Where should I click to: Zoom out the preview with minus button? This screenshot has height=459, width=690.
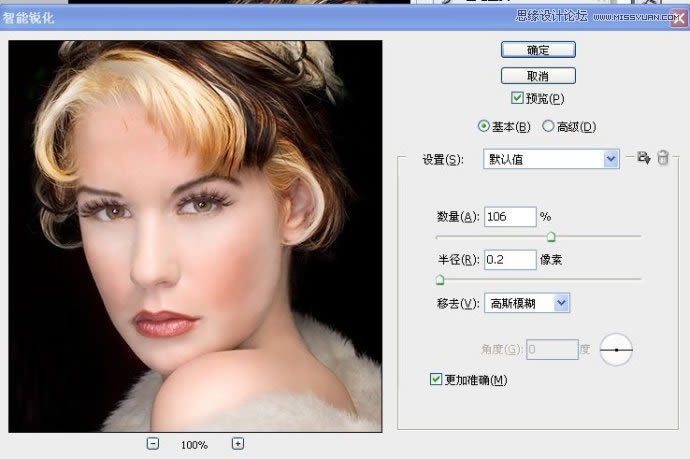click(153, 444)
